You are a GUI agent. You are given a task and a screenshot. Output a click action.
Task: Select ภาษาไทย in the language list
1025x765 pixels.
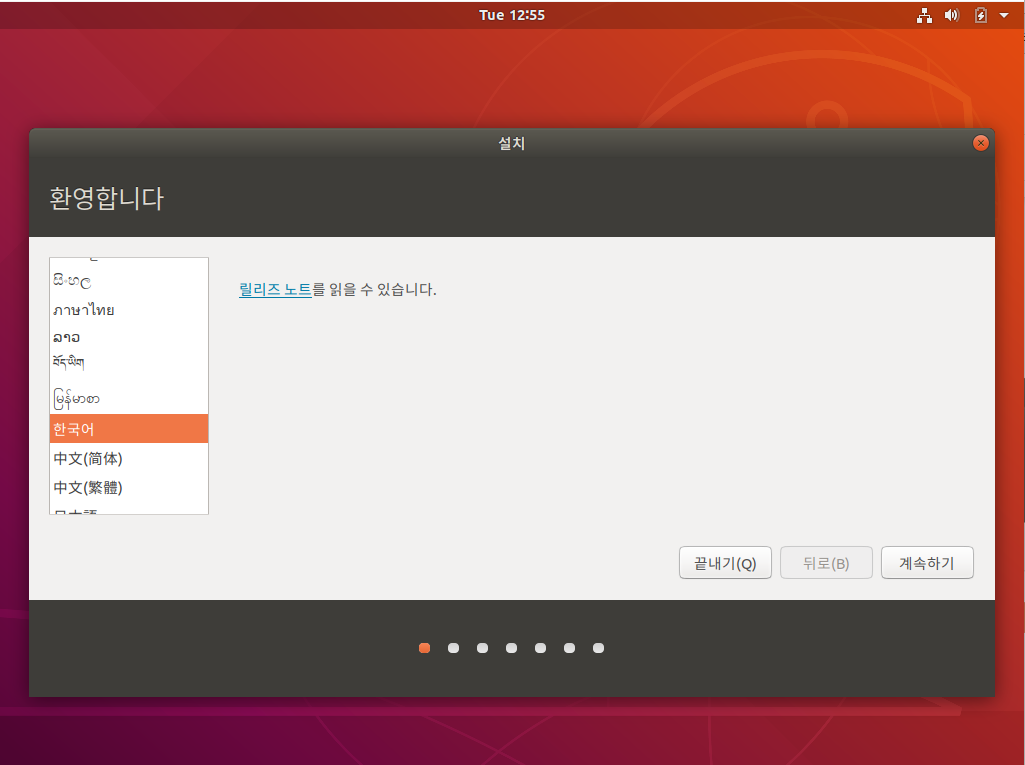(129, 310)
